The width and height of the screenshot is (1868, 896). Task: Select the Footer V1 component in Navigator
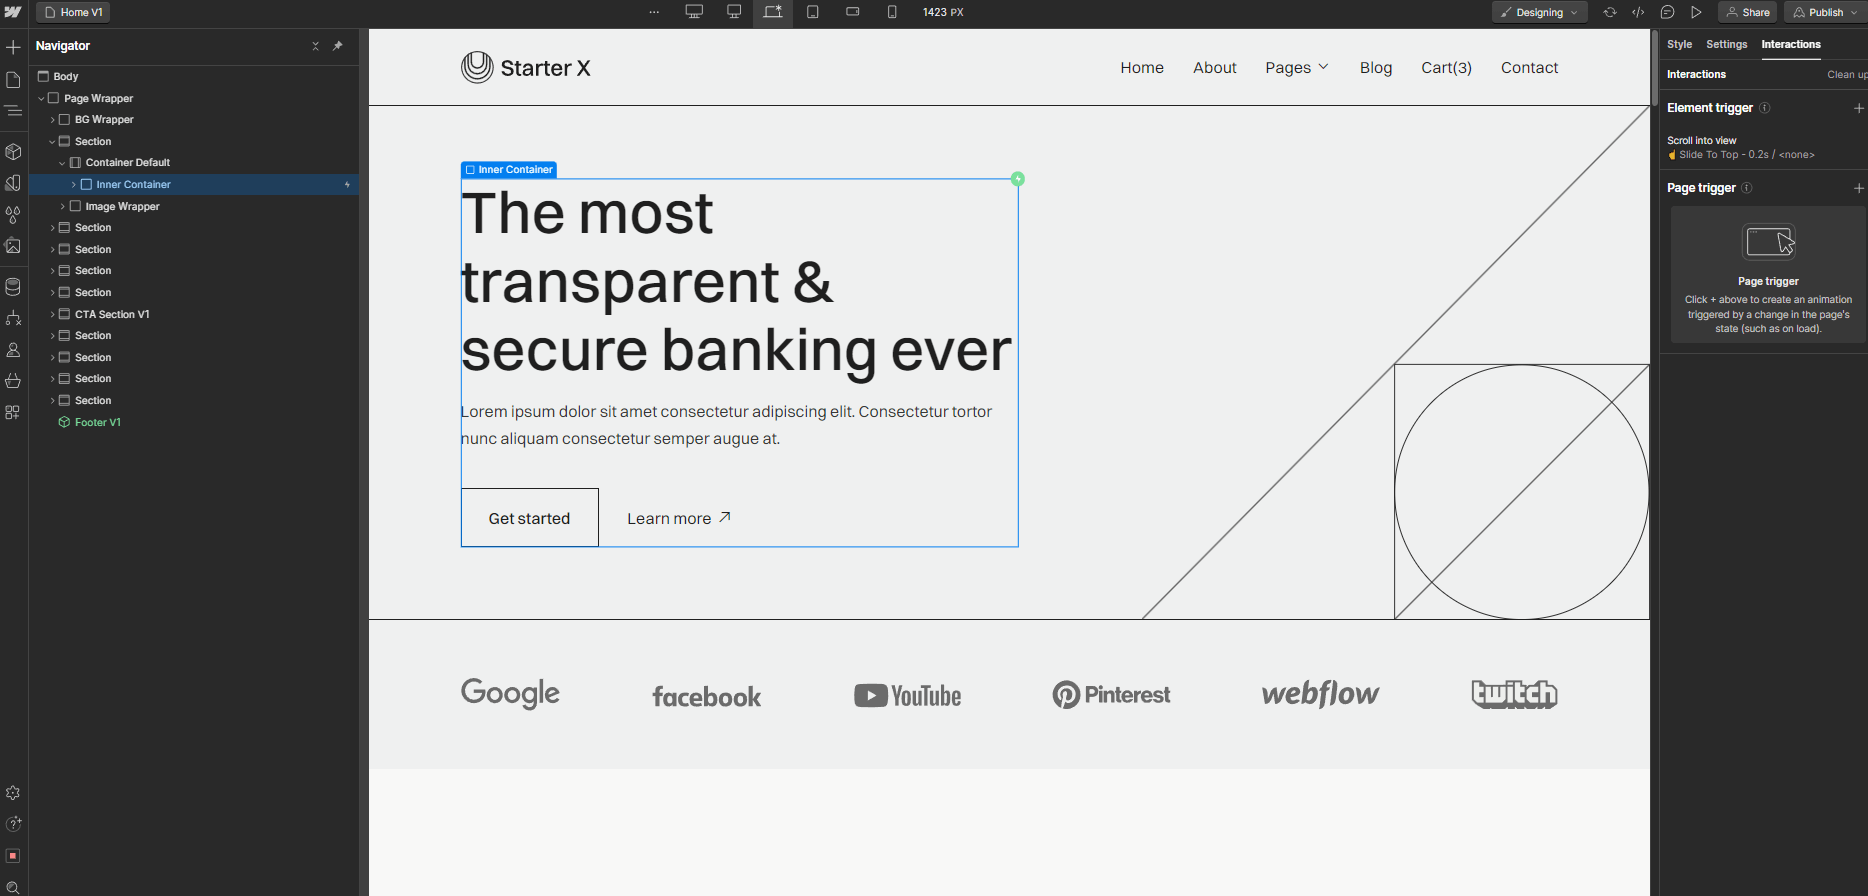tap(97, 423)
